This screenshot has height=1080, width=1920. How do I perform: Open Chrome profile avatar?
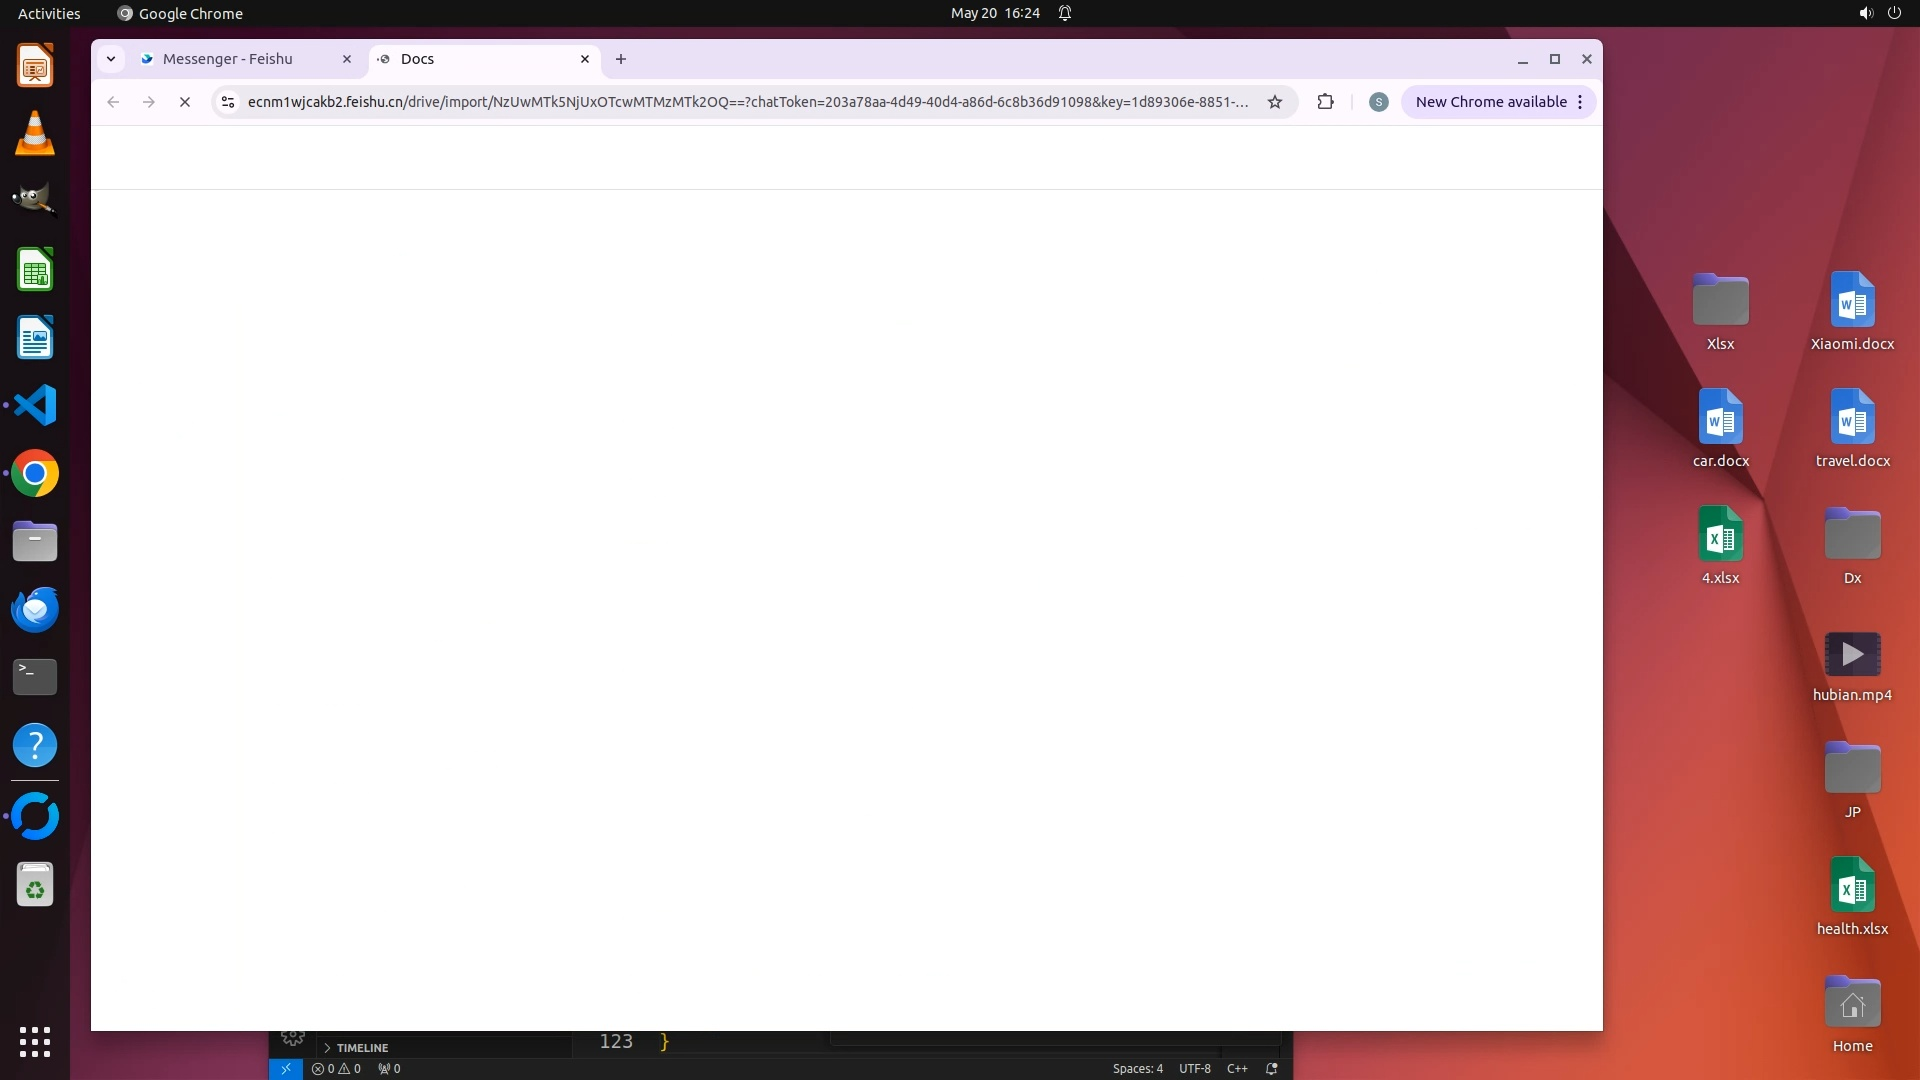click(1379, 102)
